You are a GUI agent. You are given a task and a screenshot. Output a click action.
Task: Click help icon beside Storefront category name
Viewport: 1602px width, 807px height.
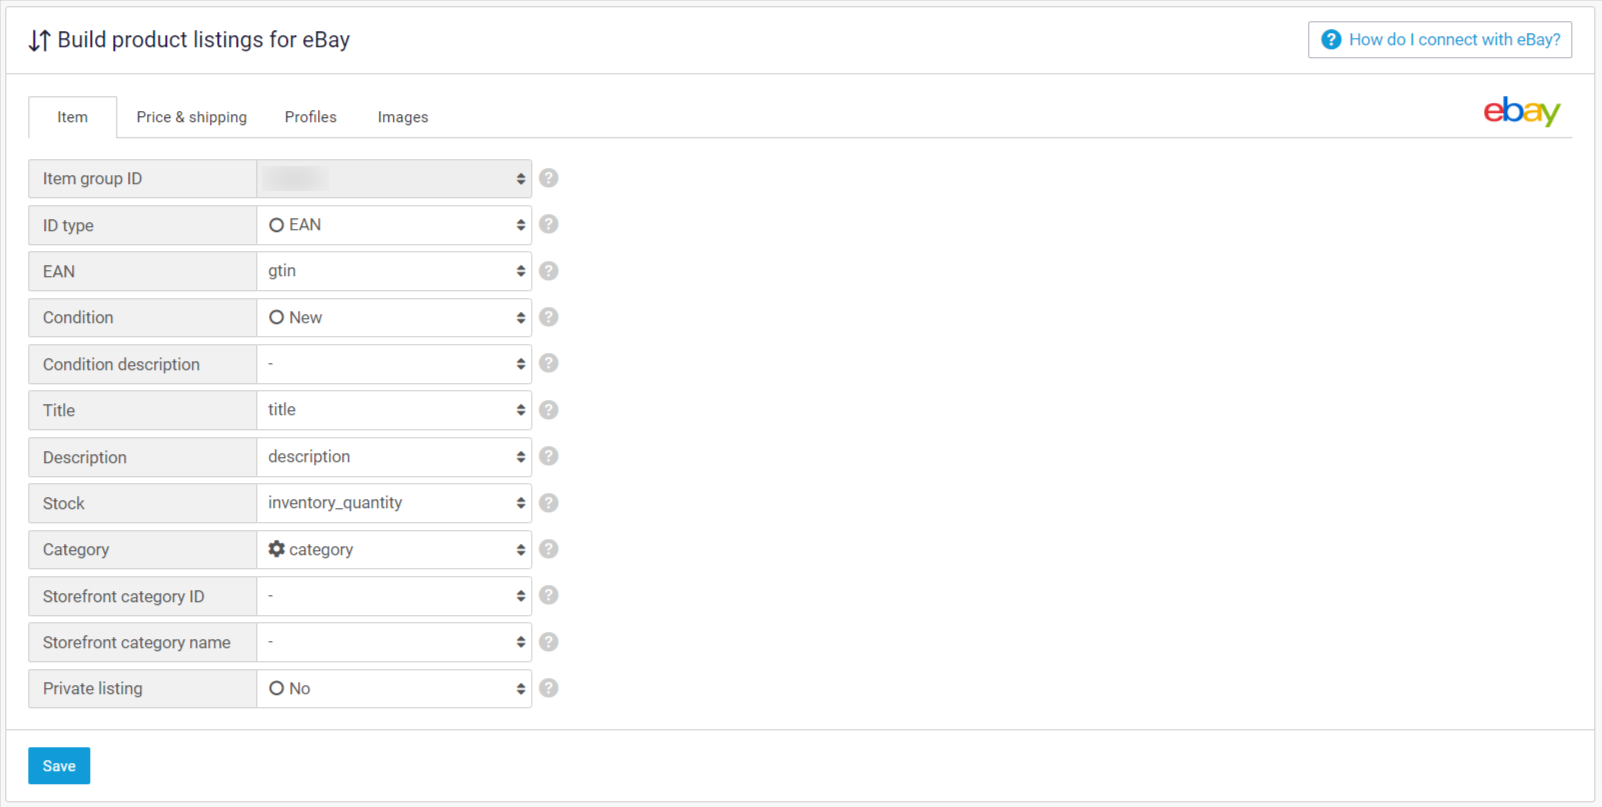[x=549, y=642]
